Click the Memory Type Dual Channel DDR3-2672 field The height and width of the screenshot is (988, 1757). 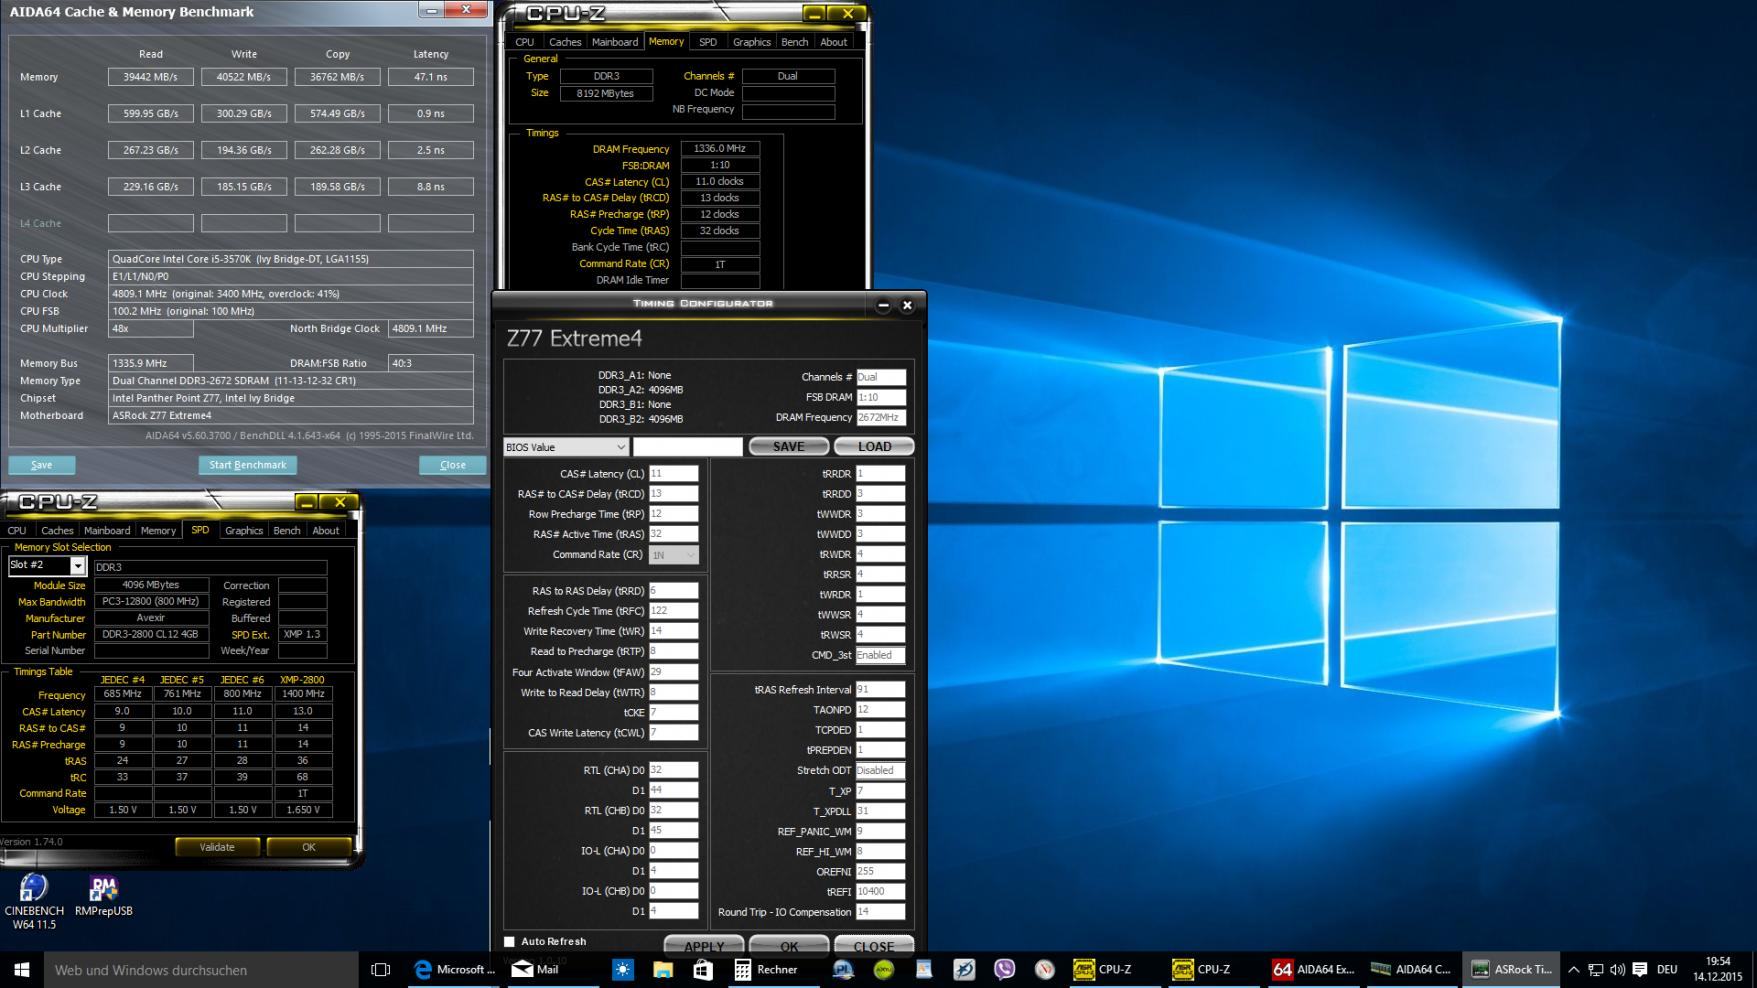(x=290, y=381)
